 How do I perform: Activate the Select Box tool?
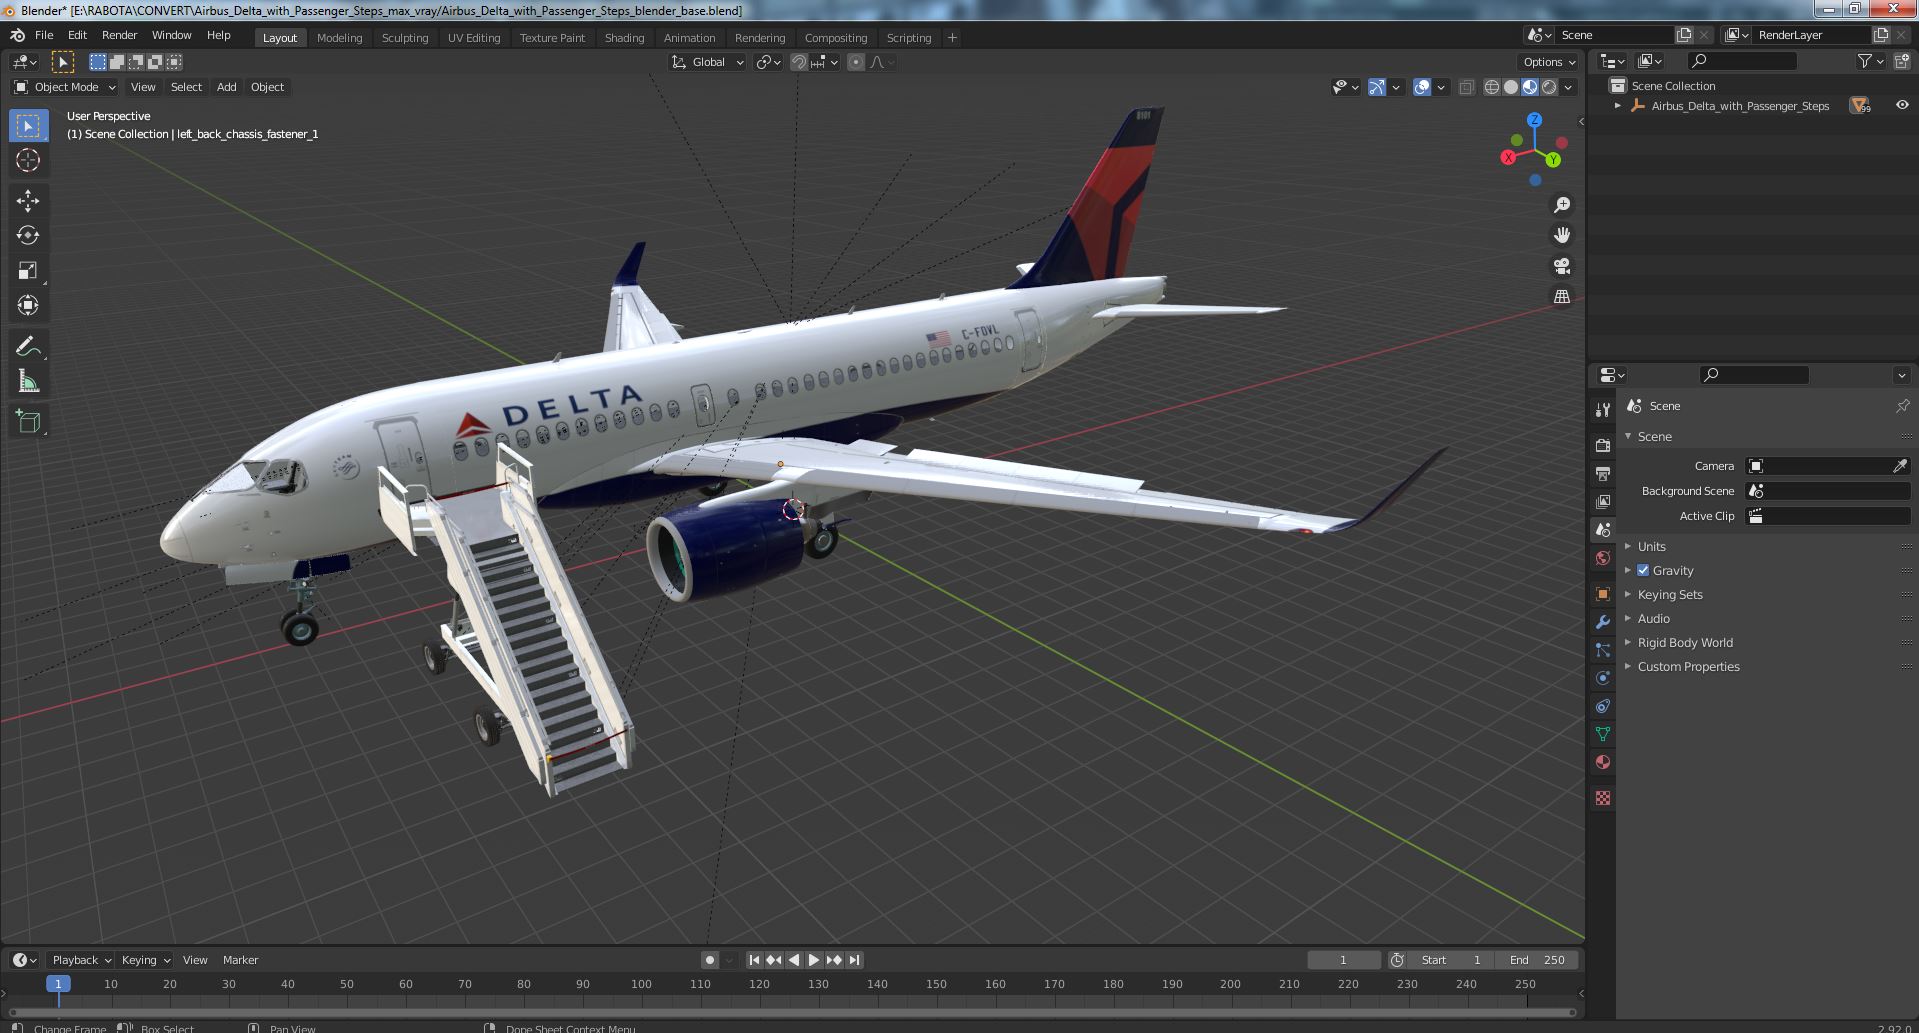click(x=28, y=125)
